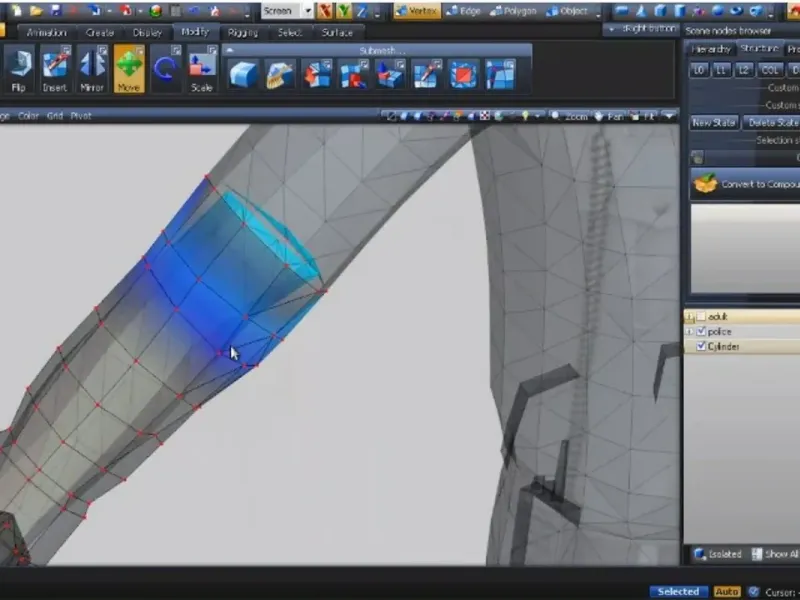This screenshot has height=600, width=800.
Task: Click the third Submesh icon with the red left arrow
Action: pyautogui.click(x=316, y=74)
